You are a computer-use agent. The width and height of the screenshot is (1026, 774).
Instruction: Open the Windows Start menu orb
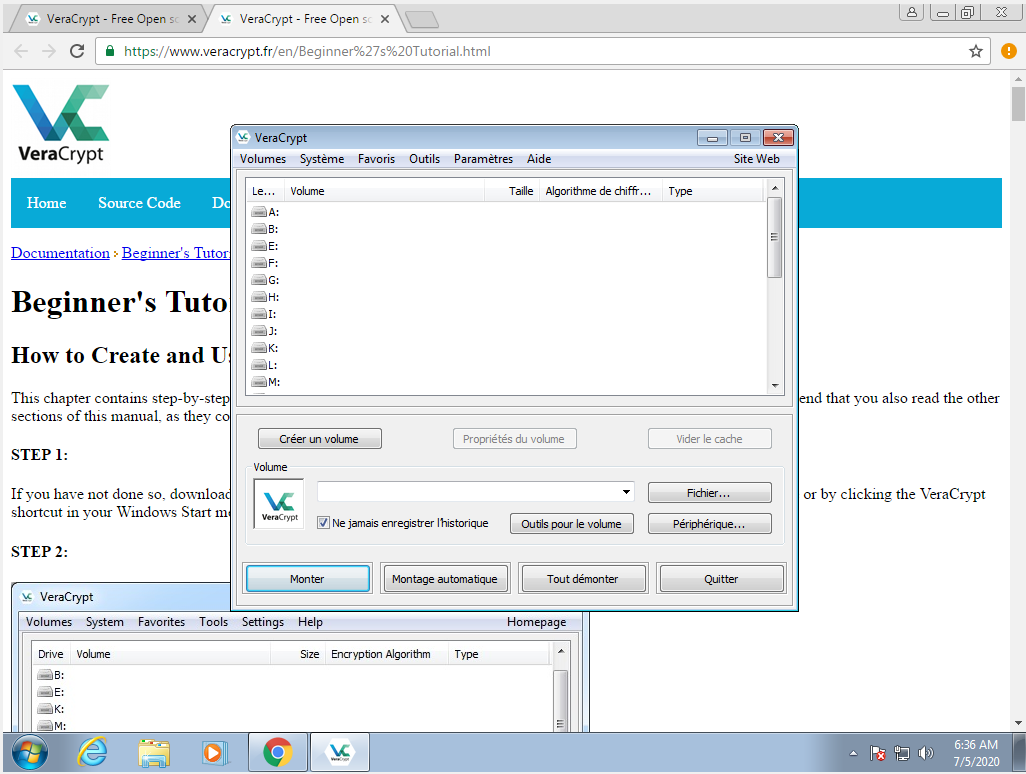29,753
